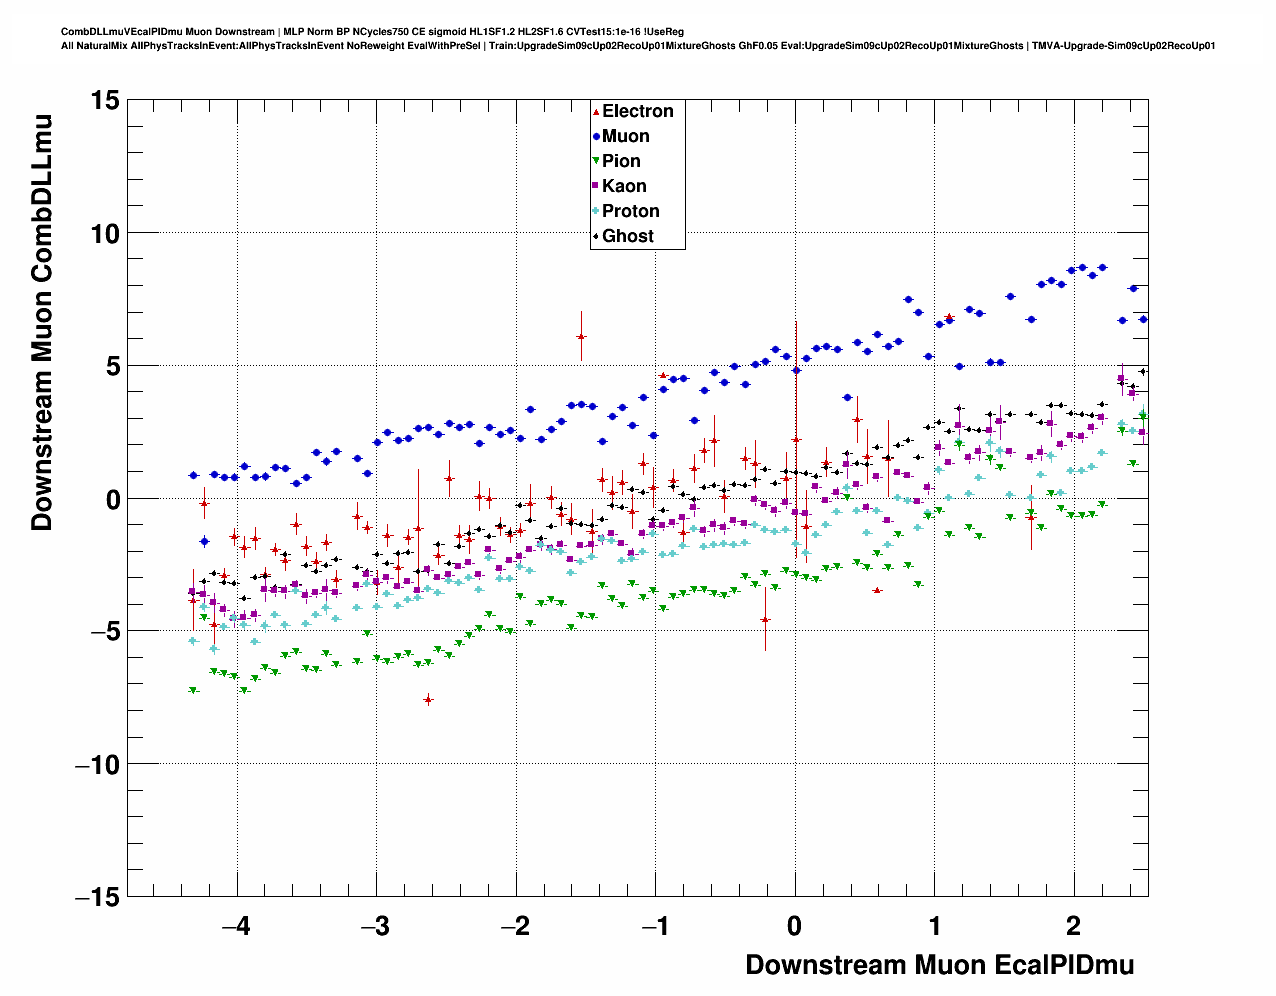The width and height of the screenshot is (1276, 996).
Task: Click the x-axis tick label 0
Action: [x=795, y=926]
